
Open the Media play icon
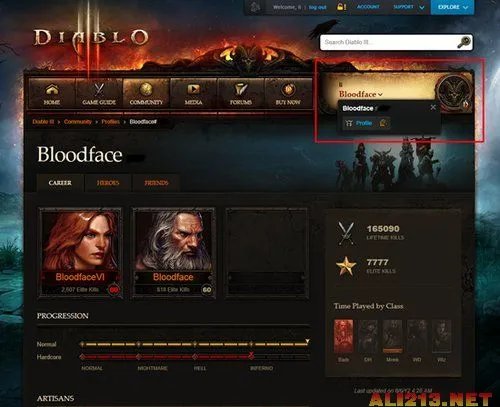(193, 89)
